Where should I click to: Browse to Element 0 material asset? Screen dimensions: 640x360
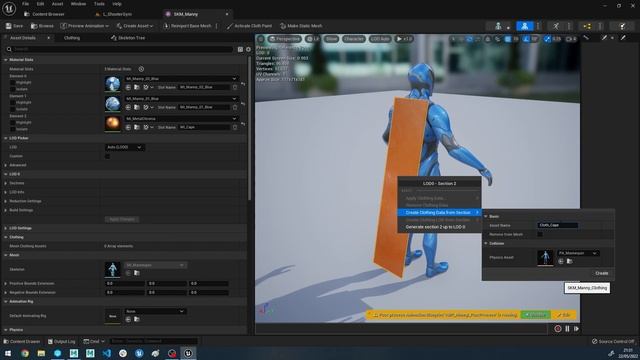(137, 87)
